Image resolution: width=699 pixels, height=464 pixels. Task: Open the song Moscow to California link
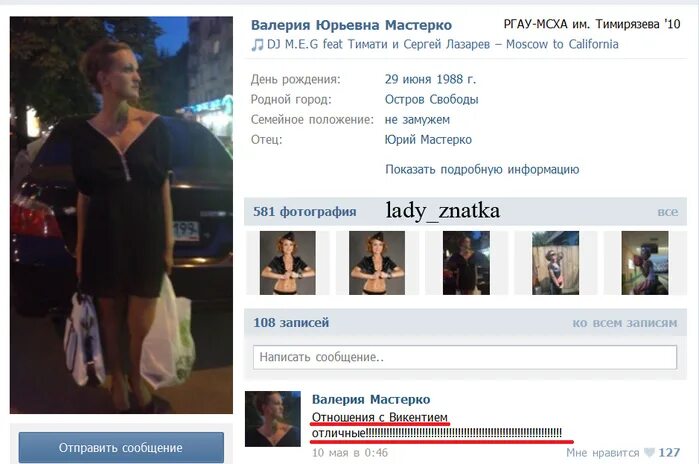443,45
